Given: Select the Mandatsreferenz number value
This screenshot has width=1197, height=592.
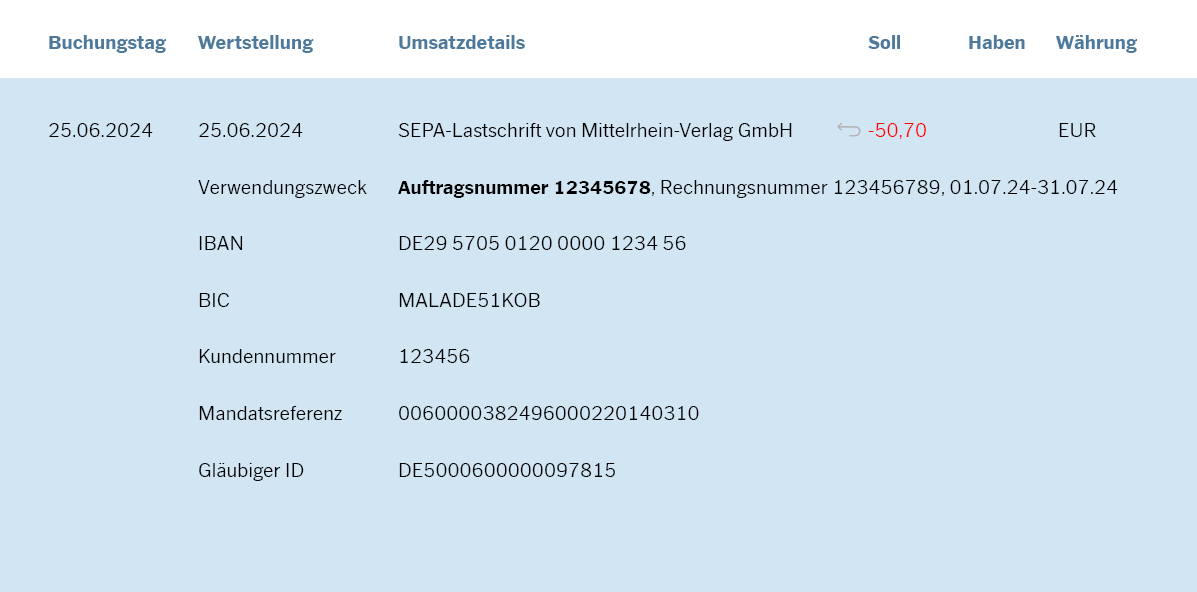Looking at the screenshot, I should [x=548, y=414].
